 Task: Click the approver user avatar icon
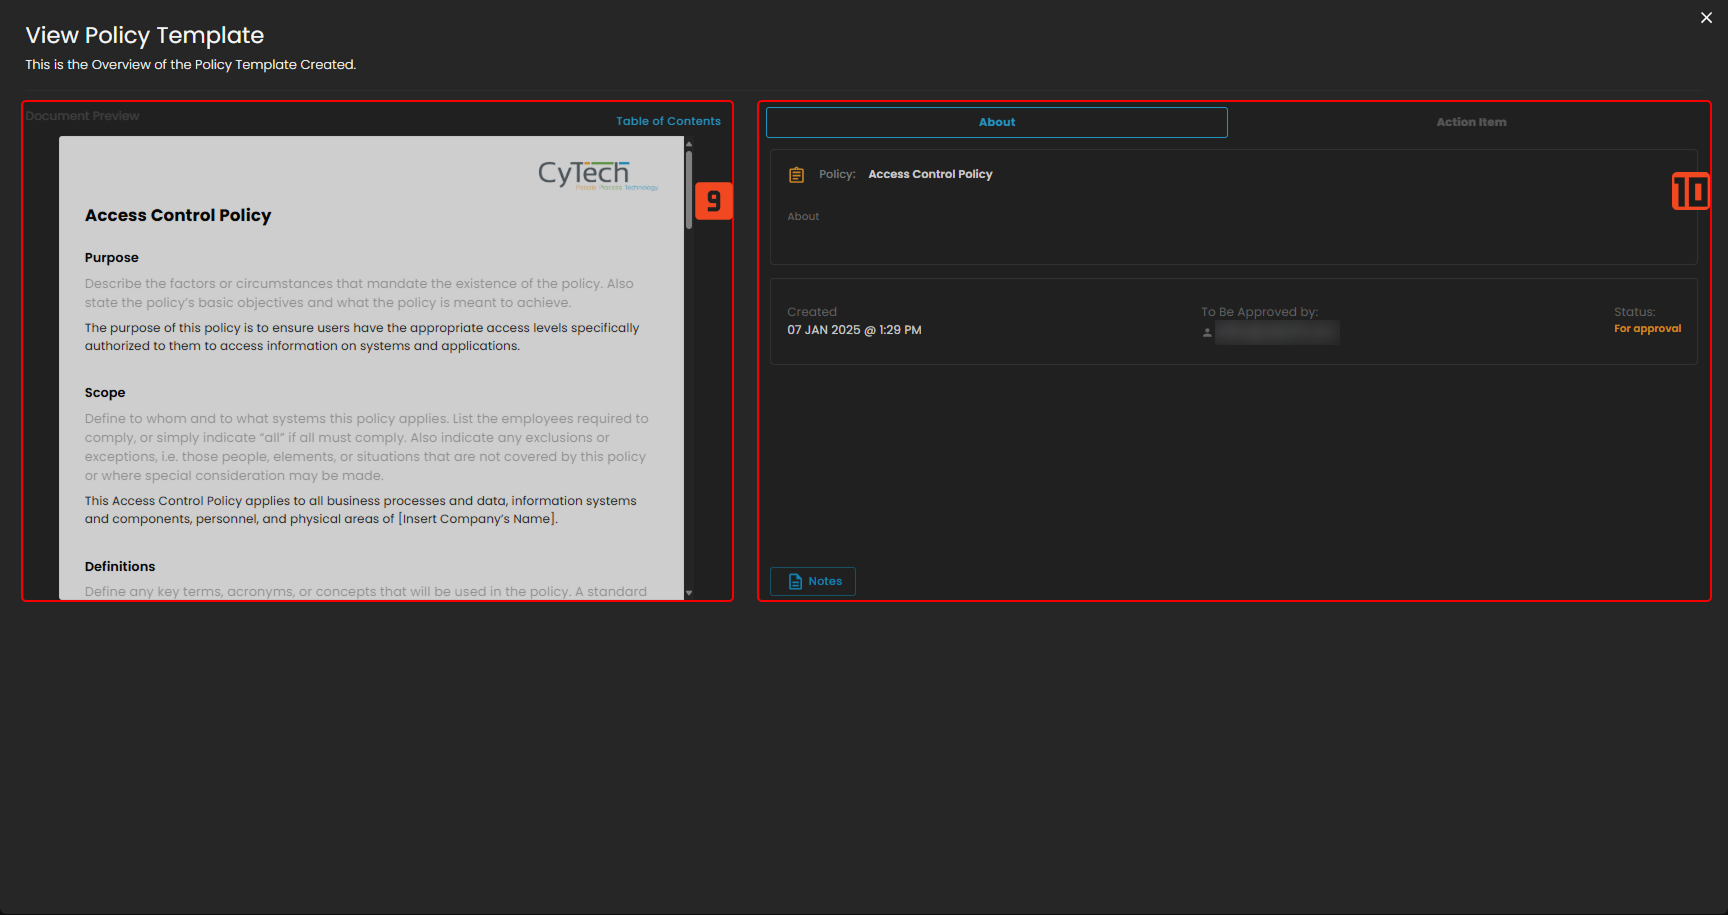point(1207,333)
